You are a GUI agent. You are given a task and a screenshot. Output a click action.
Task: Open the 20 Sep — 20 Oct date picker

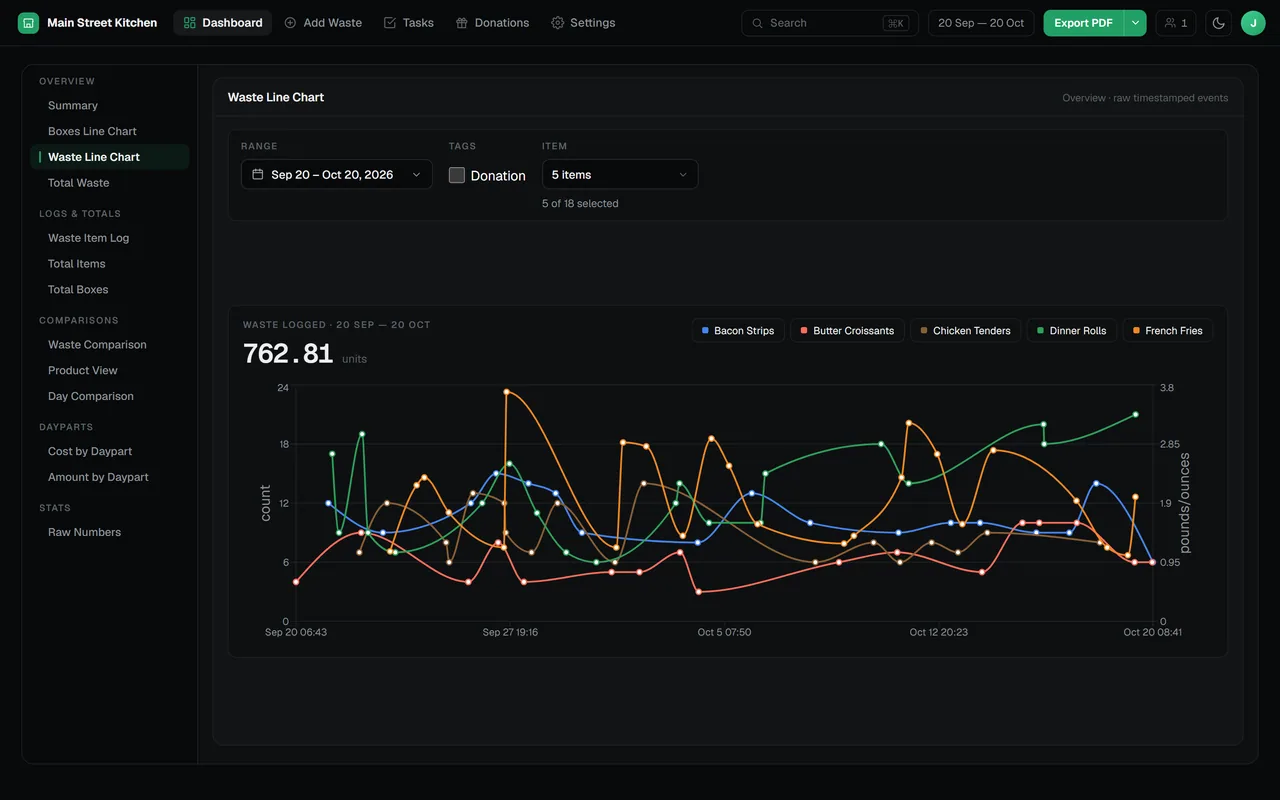(x=981, y=23)
